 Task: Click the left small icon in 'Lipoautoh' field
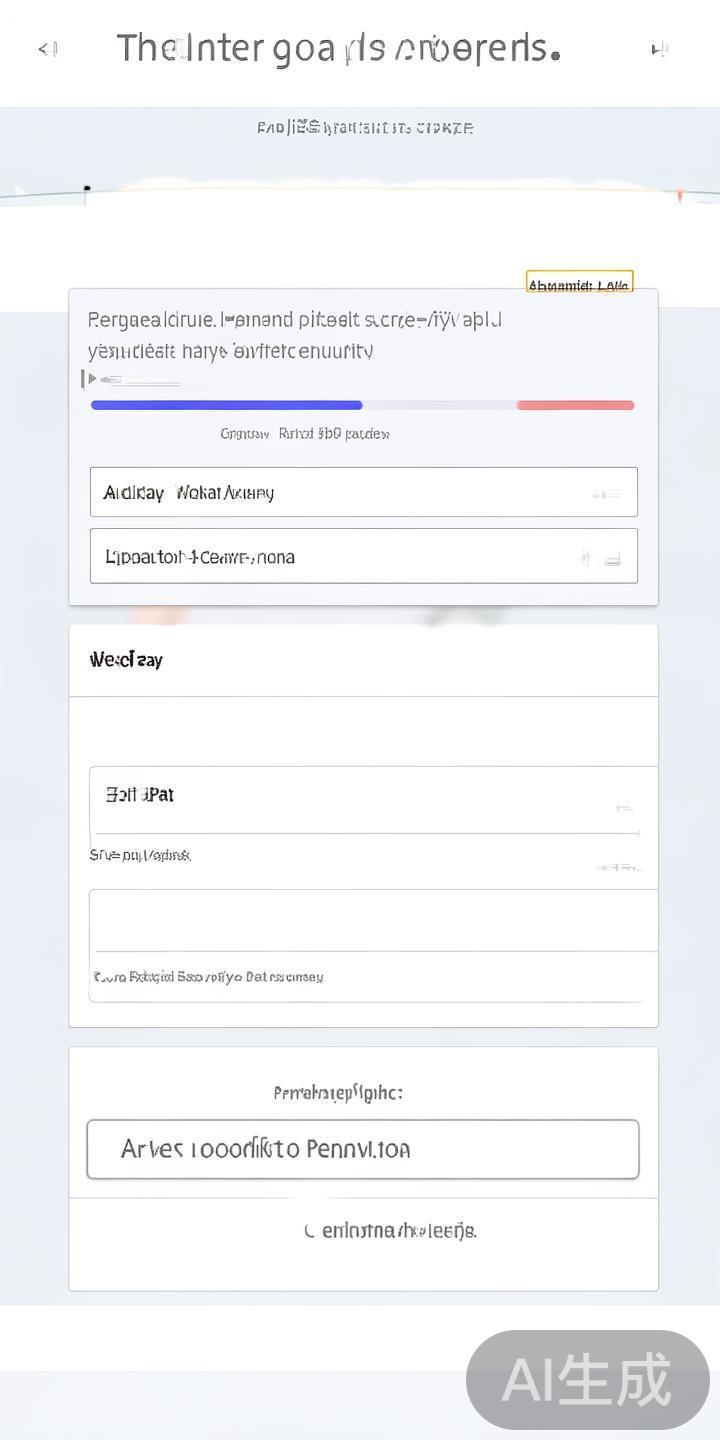tap(584, 558)
